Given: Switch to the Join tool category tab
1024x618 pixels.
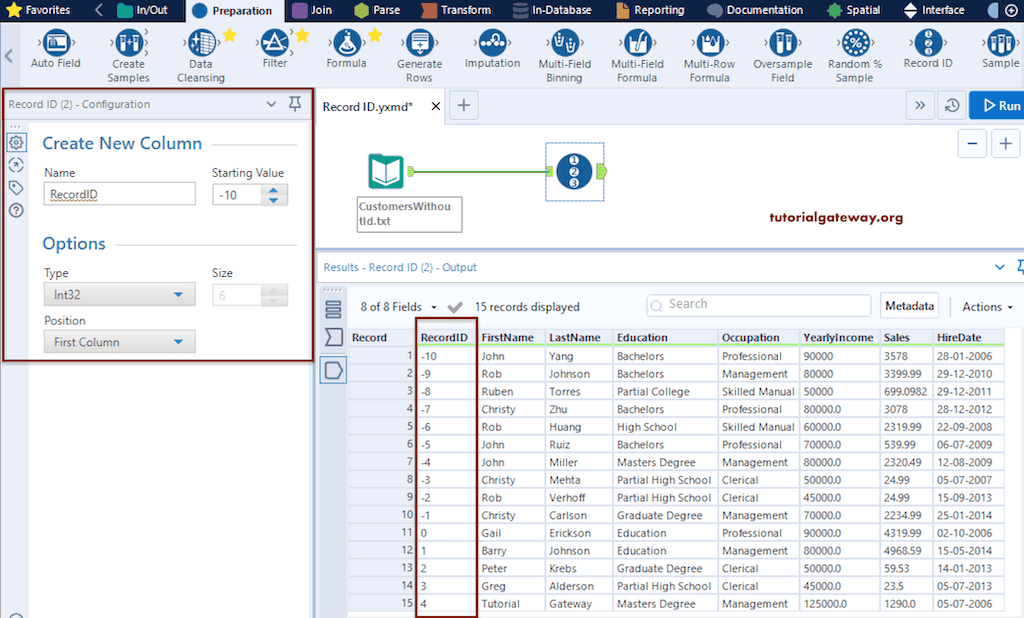Looking at the screenshot, I should pyautogui.click(x=312, y=10).
